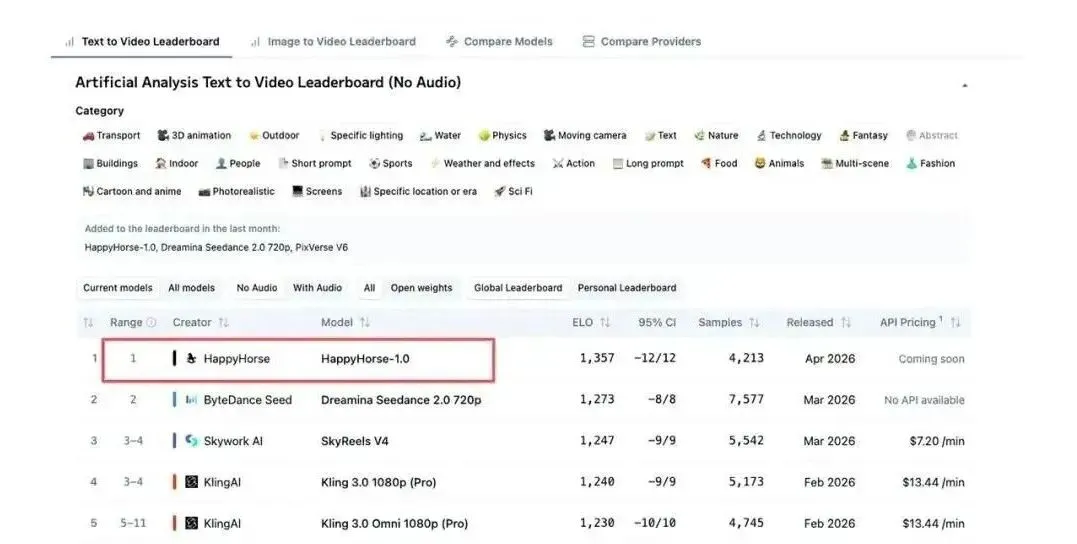Click the HappyHorse creator logo icon

click(192, 358)
